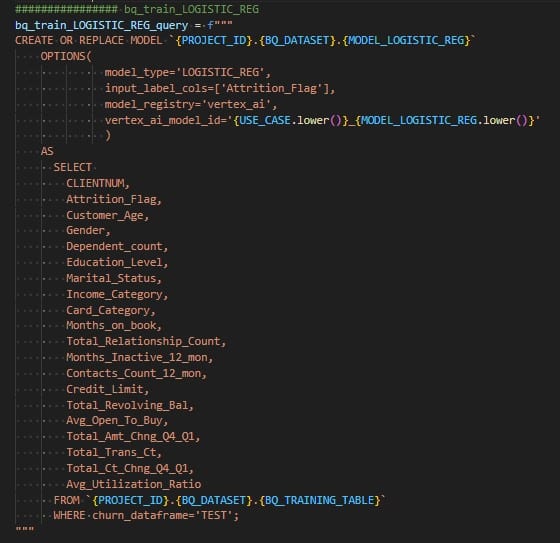
Task: Click the Avg_Open_To_Buy column
Action: (114, 420)
